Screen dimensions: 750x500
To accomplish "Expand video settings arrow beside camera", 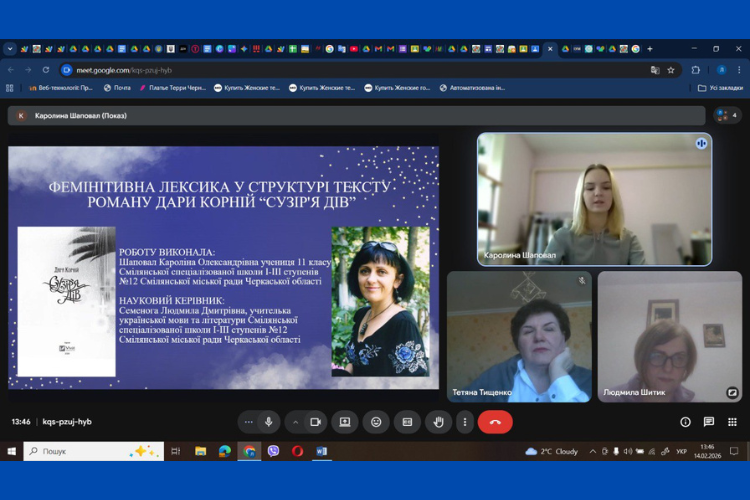I will click(295, 422).
